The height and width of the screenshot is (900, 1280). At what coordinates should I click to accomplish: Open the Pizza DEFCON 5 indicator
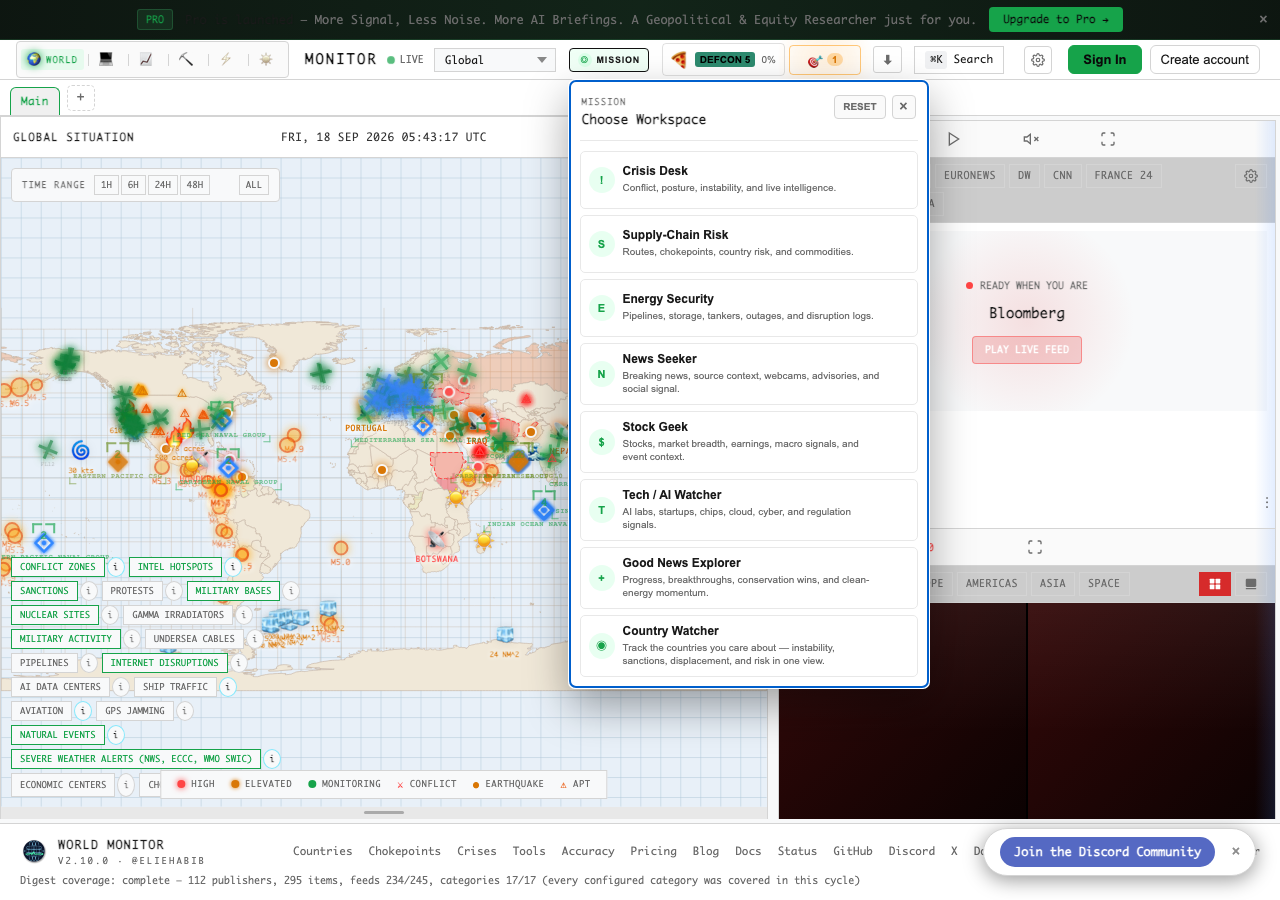(x=723, y=60)
